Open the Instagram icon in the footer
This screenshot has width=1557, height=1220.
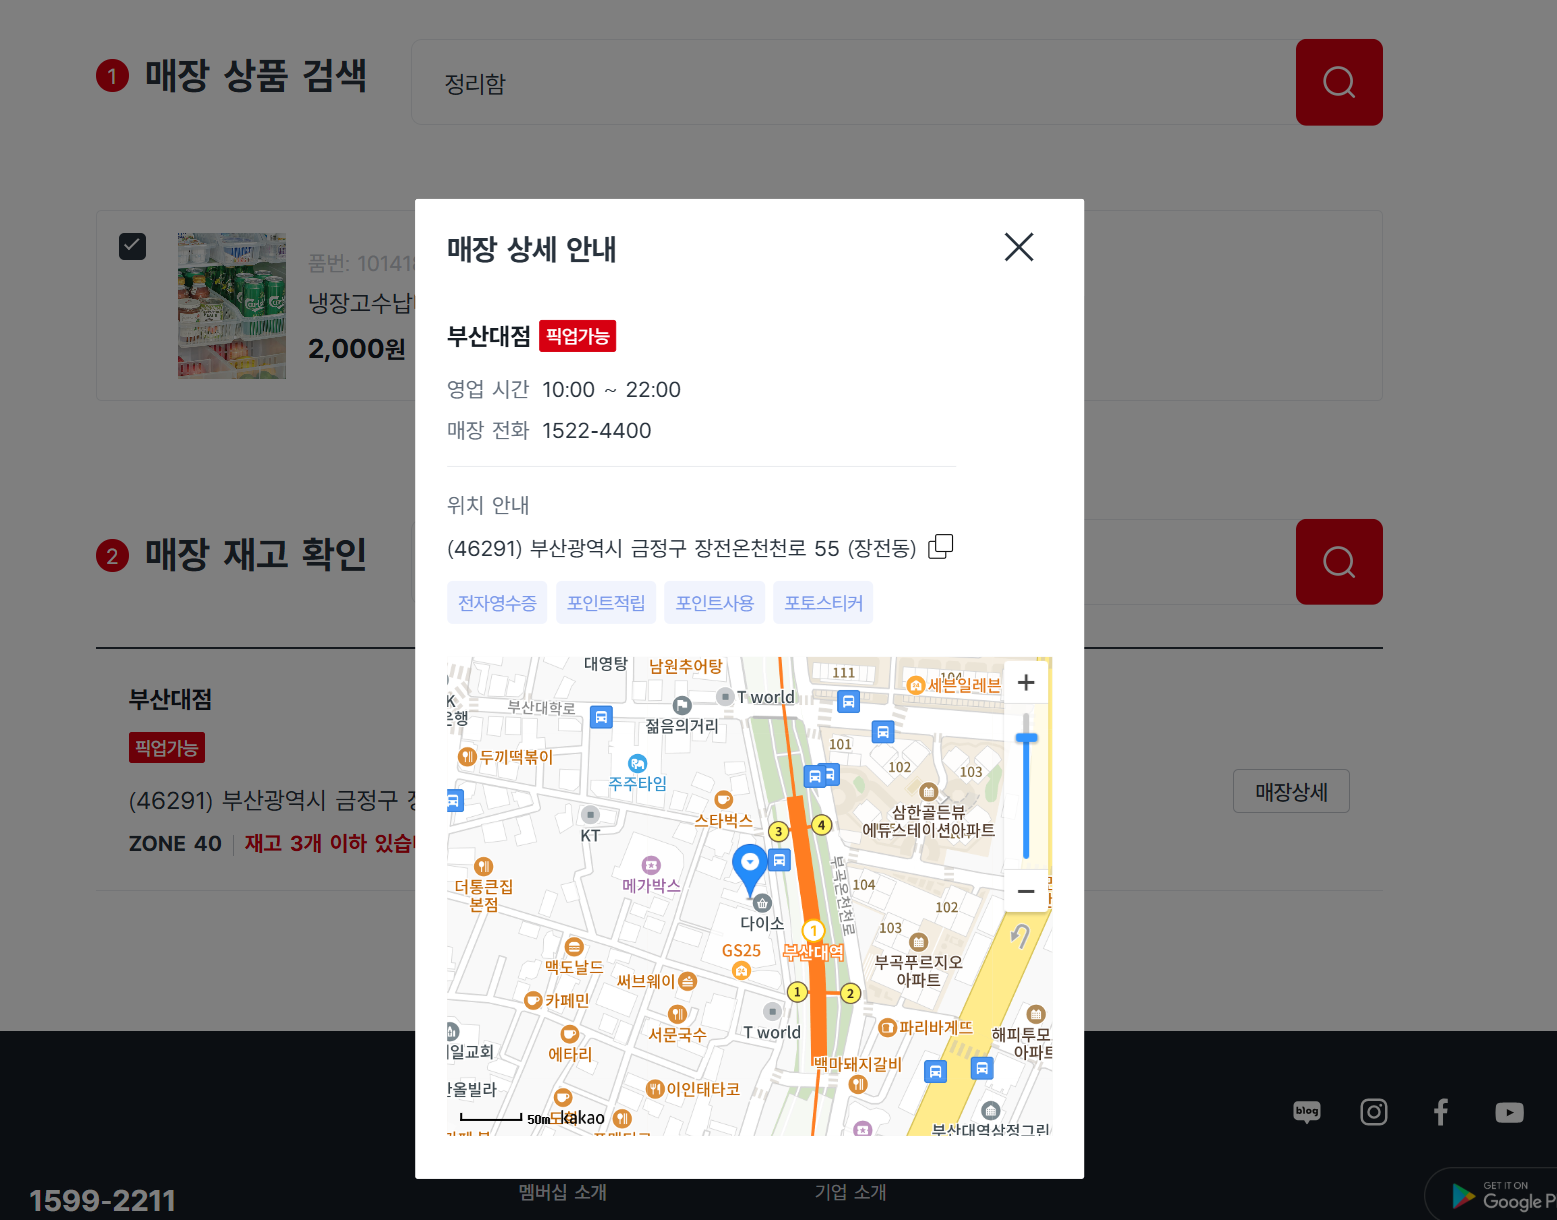[x=1373, y=1111]
